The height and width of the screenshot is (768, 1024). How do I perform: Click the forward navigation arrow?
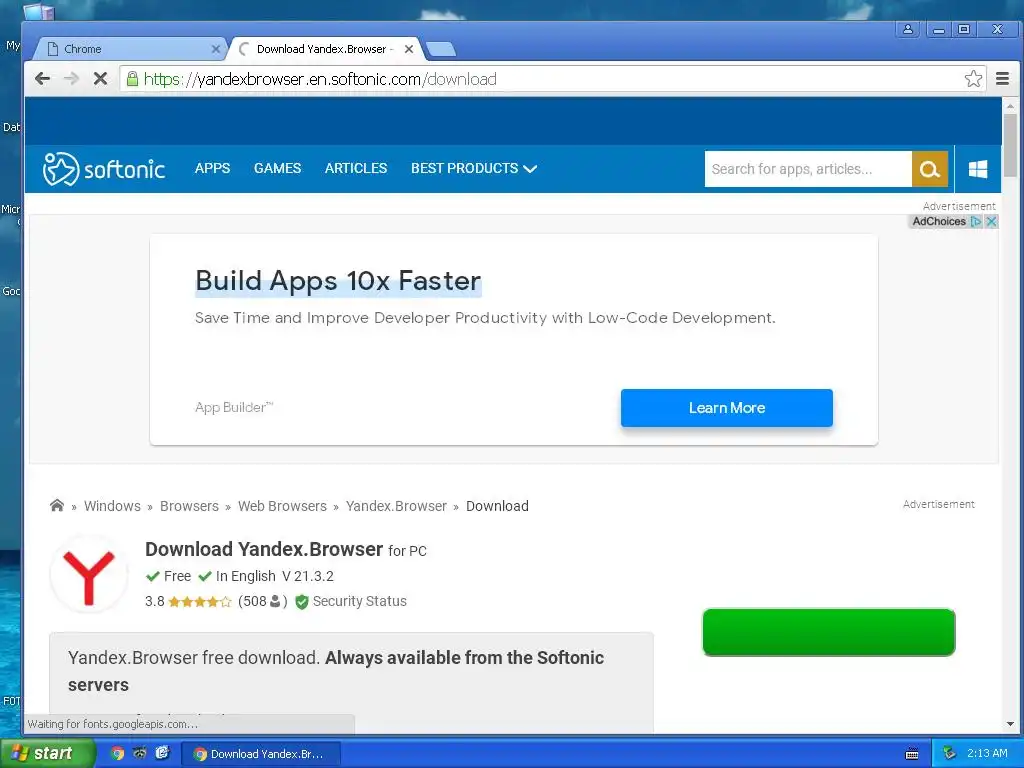(71, 79)
